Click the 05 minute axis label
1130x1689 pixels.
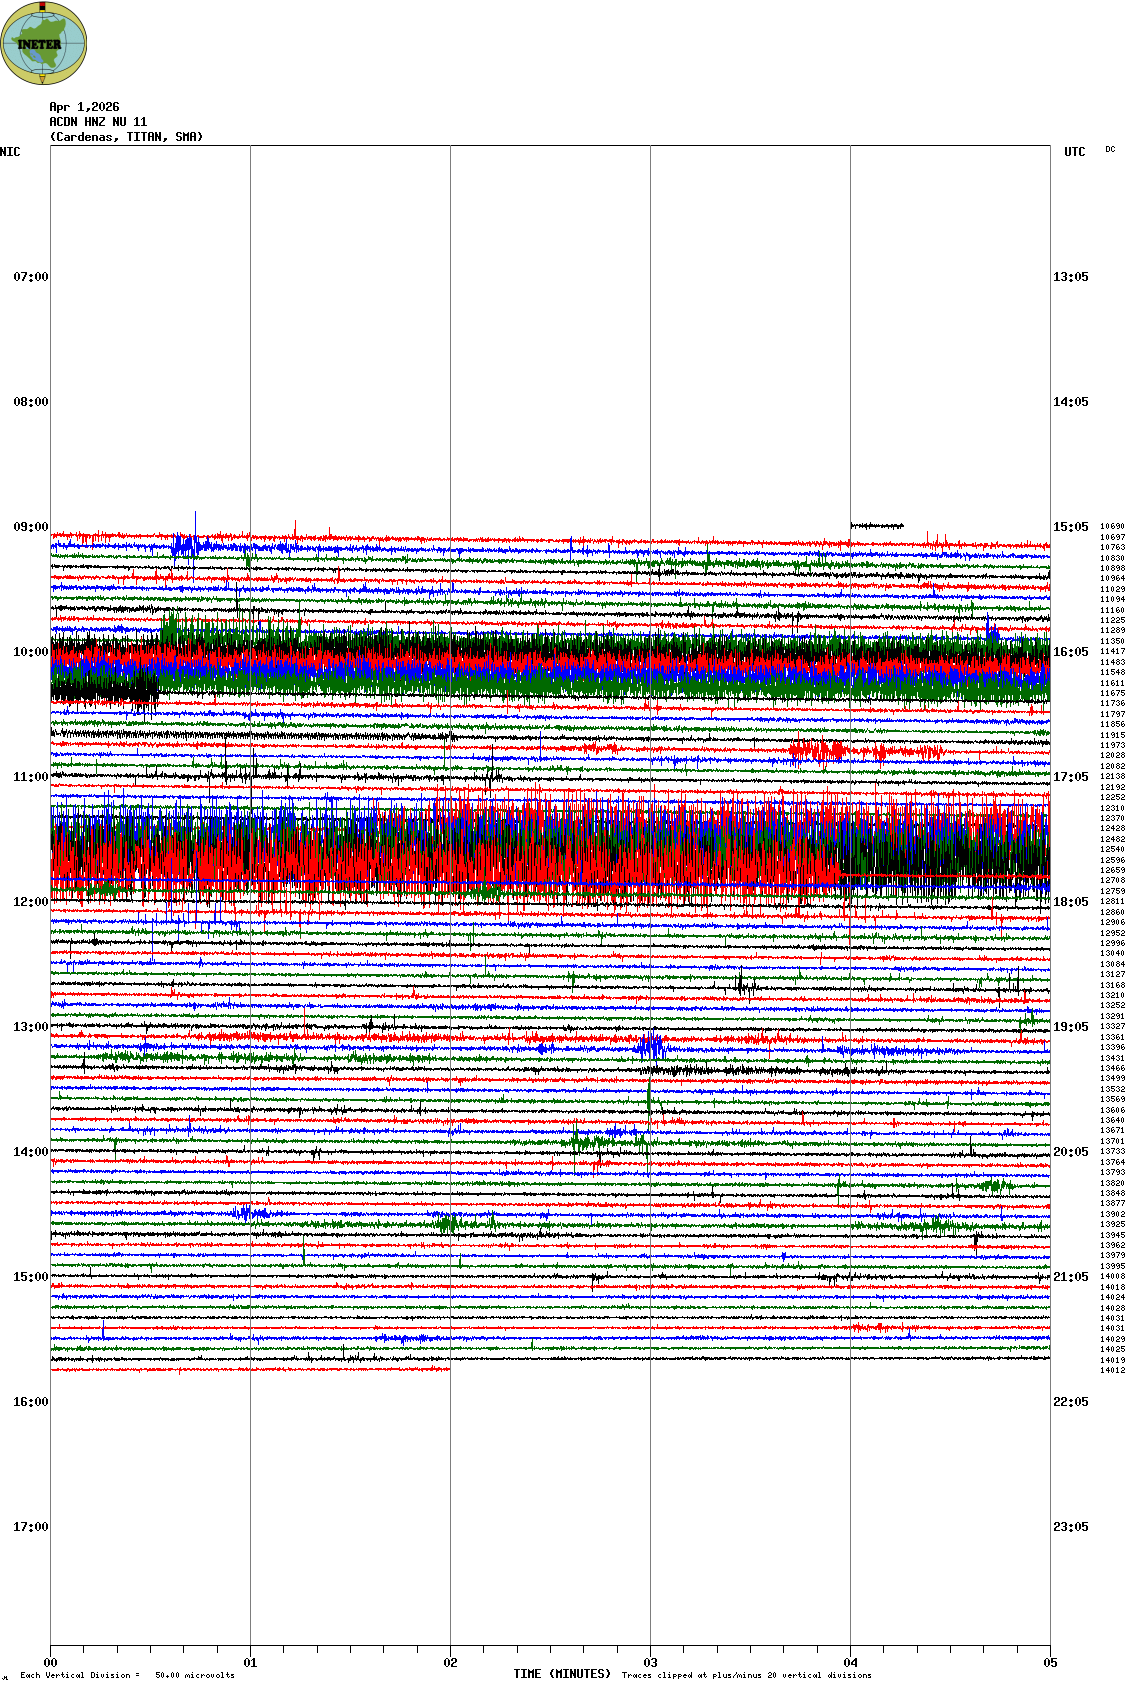click(x=1050, y=1663)
